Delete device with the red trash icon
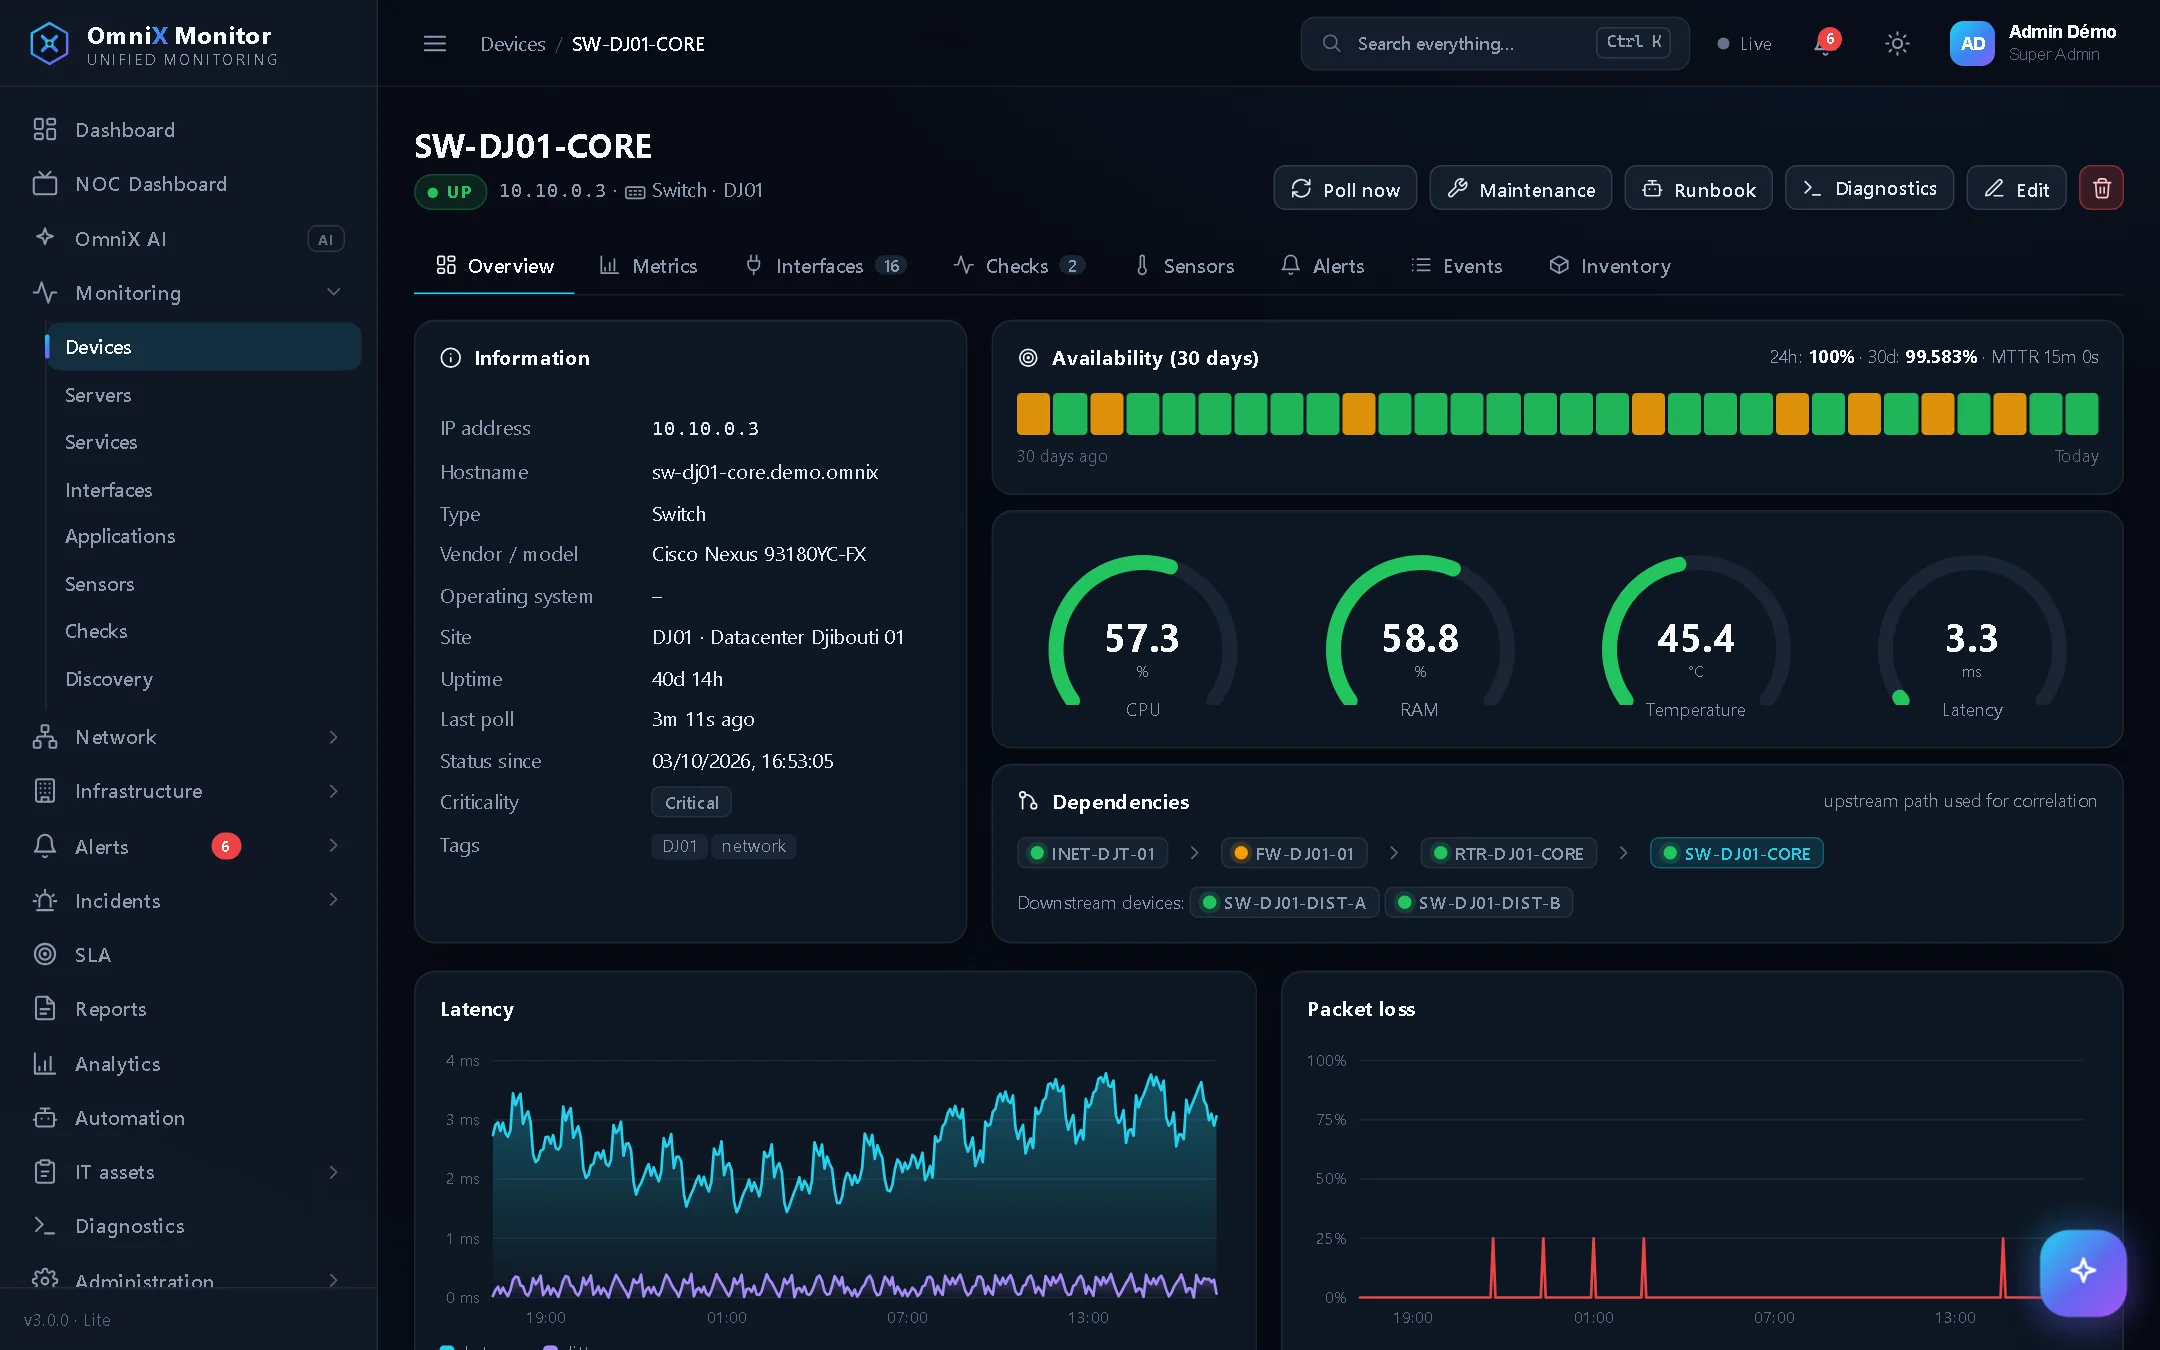 2101,188
